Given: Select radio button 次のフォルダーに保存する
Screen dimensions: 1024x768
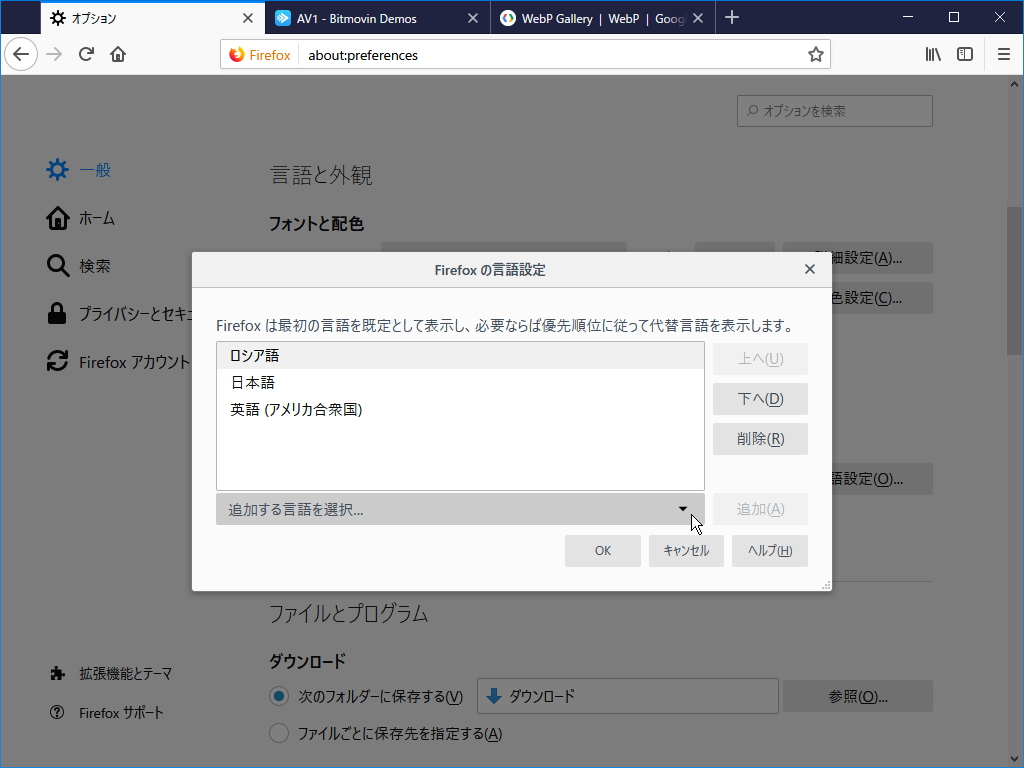Looking at the screenshot, I should click(x=279, y=696).
